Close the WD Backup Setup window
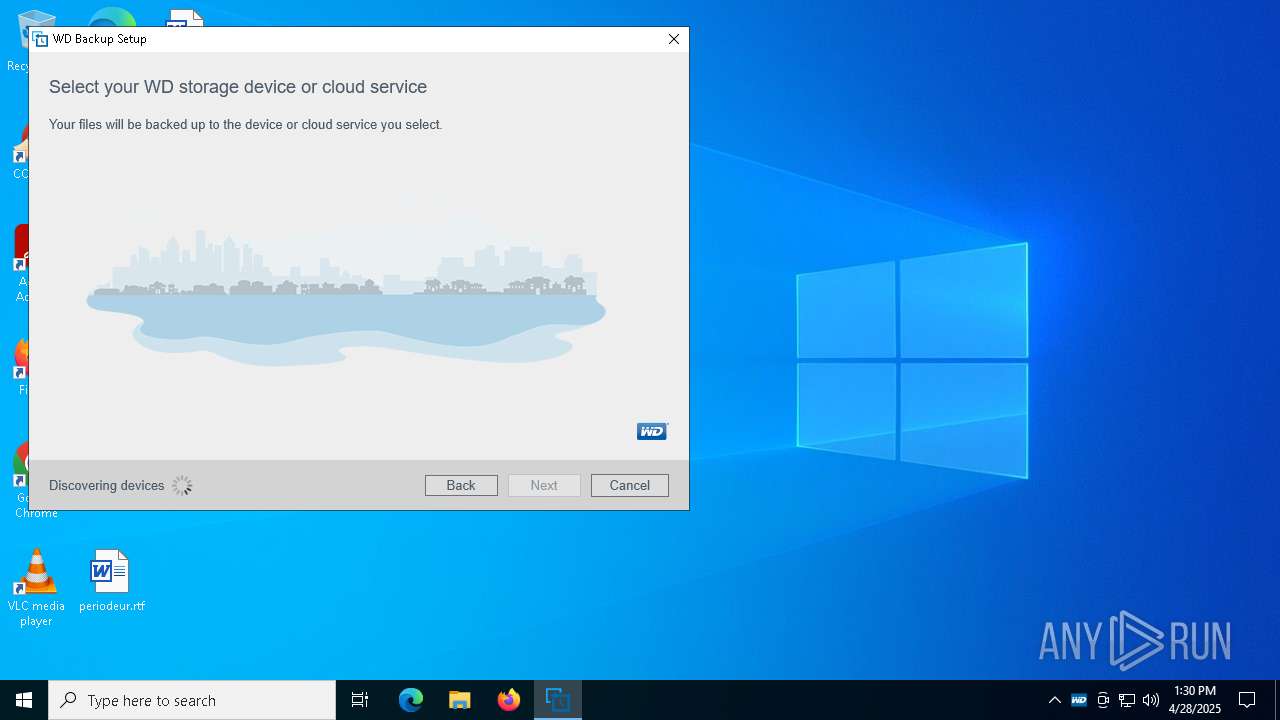The height and width of the screenshot is (720, 1280). point(673,39)
